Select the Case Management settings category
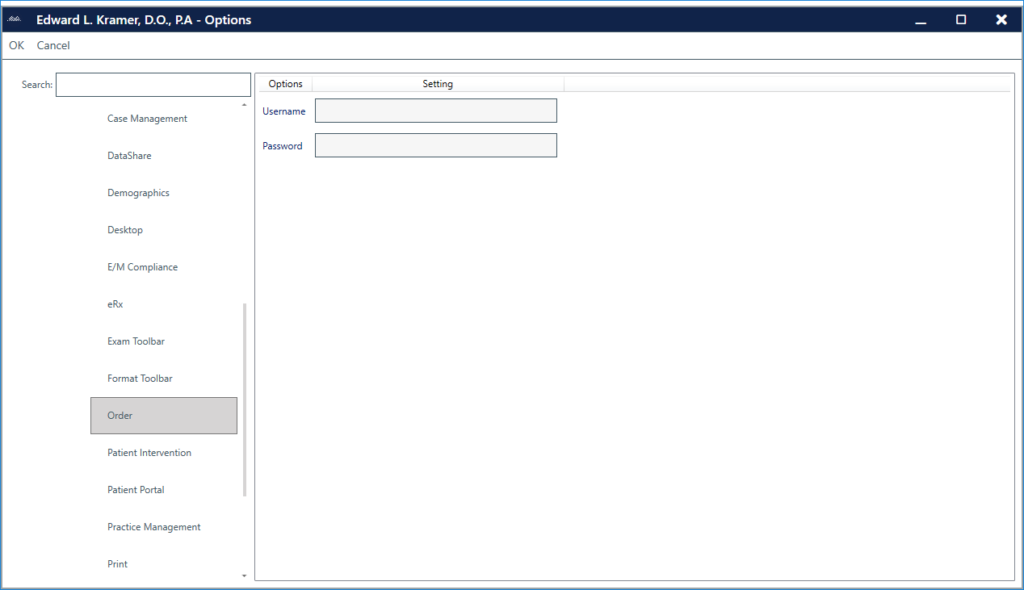This screenshot has height=590, width=1024. (147, 118)
